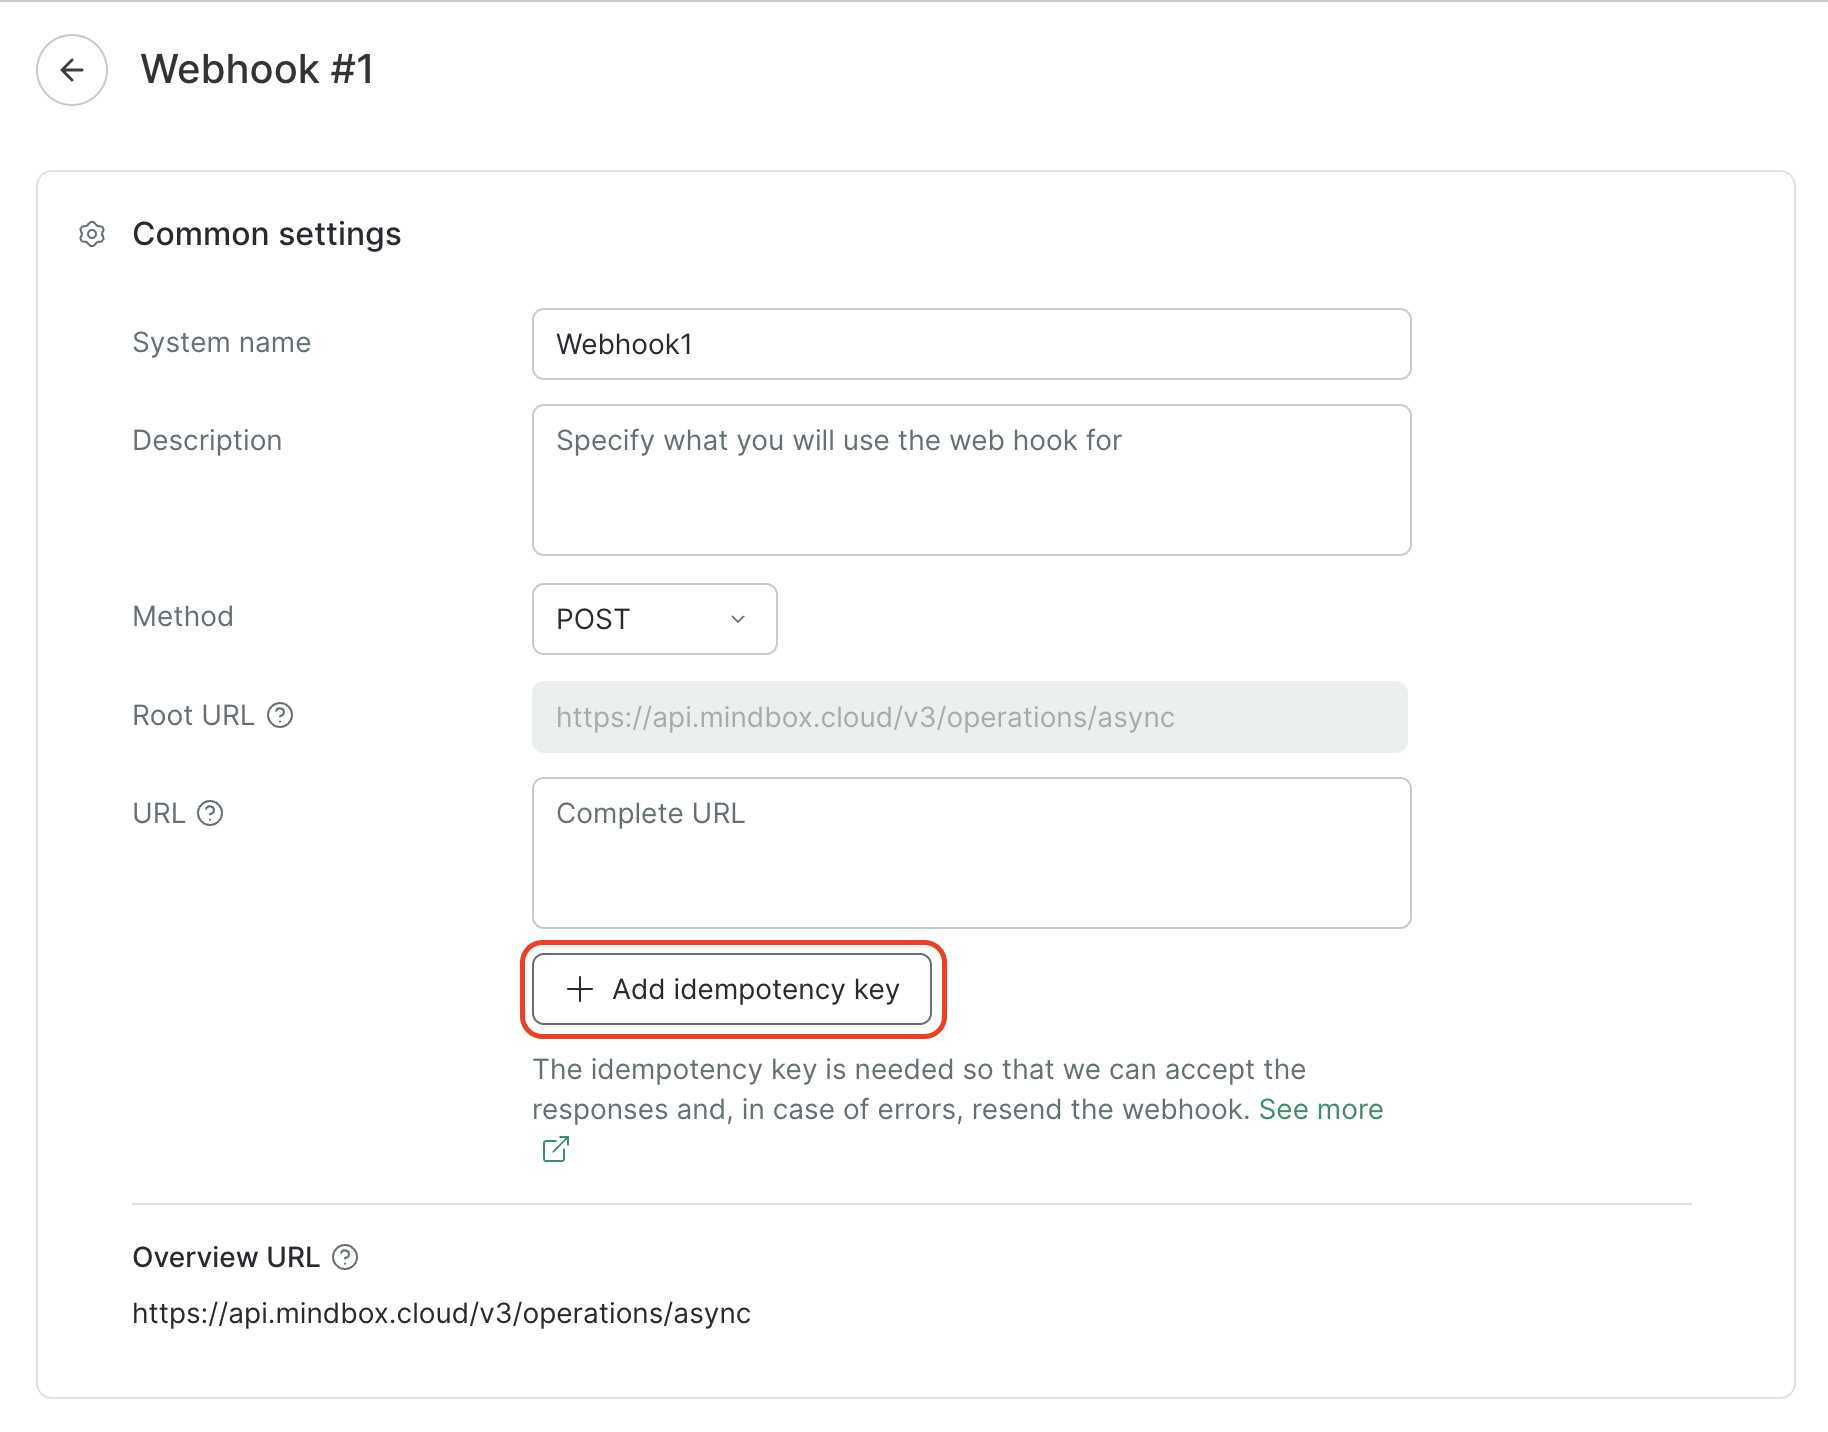The width and height of the screenshot is (1828, 1432).
Task: Click the Overview URL heading text
Action: coord(227,1257)
